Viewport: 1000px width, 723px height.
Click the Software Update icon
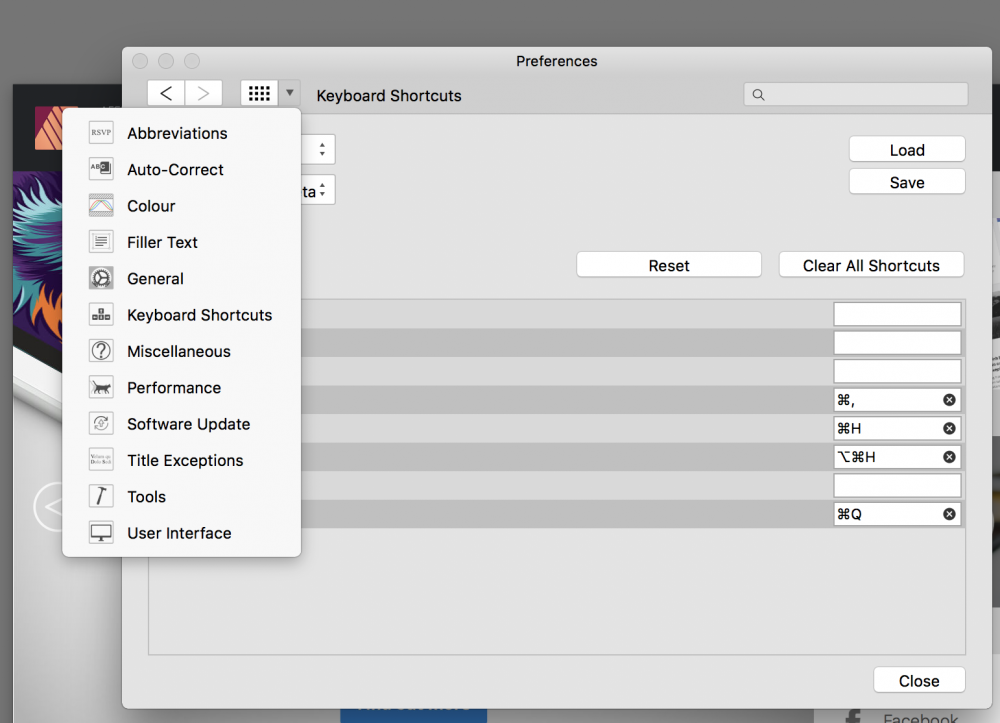pyautogui.click(x=101, y=424)
